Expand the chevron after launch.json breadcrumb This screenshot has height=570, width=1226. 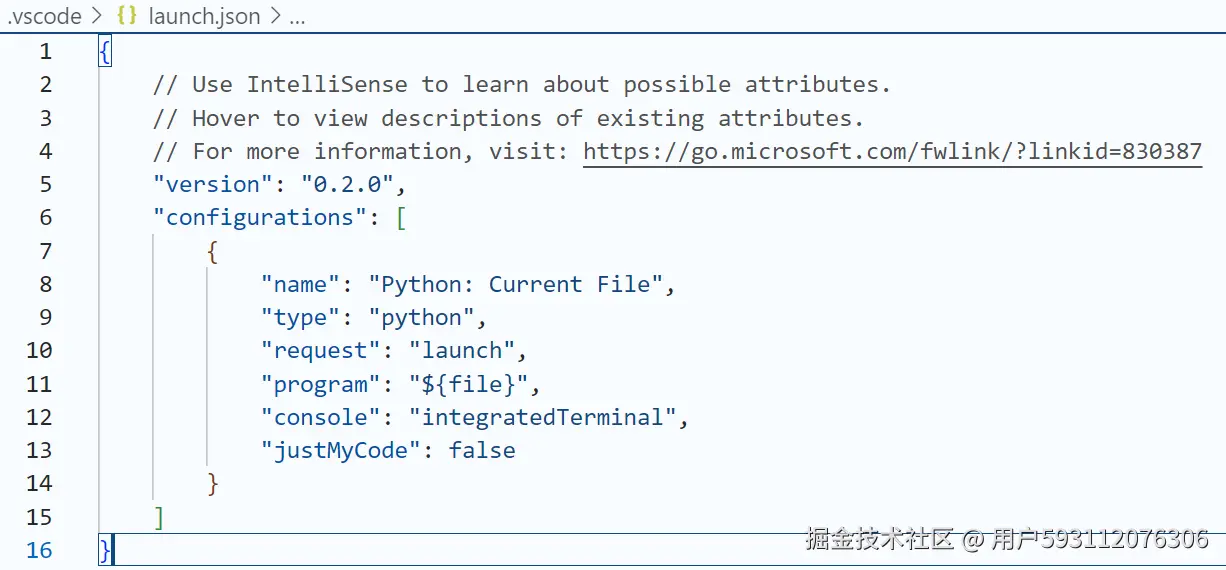click(275, 16)
